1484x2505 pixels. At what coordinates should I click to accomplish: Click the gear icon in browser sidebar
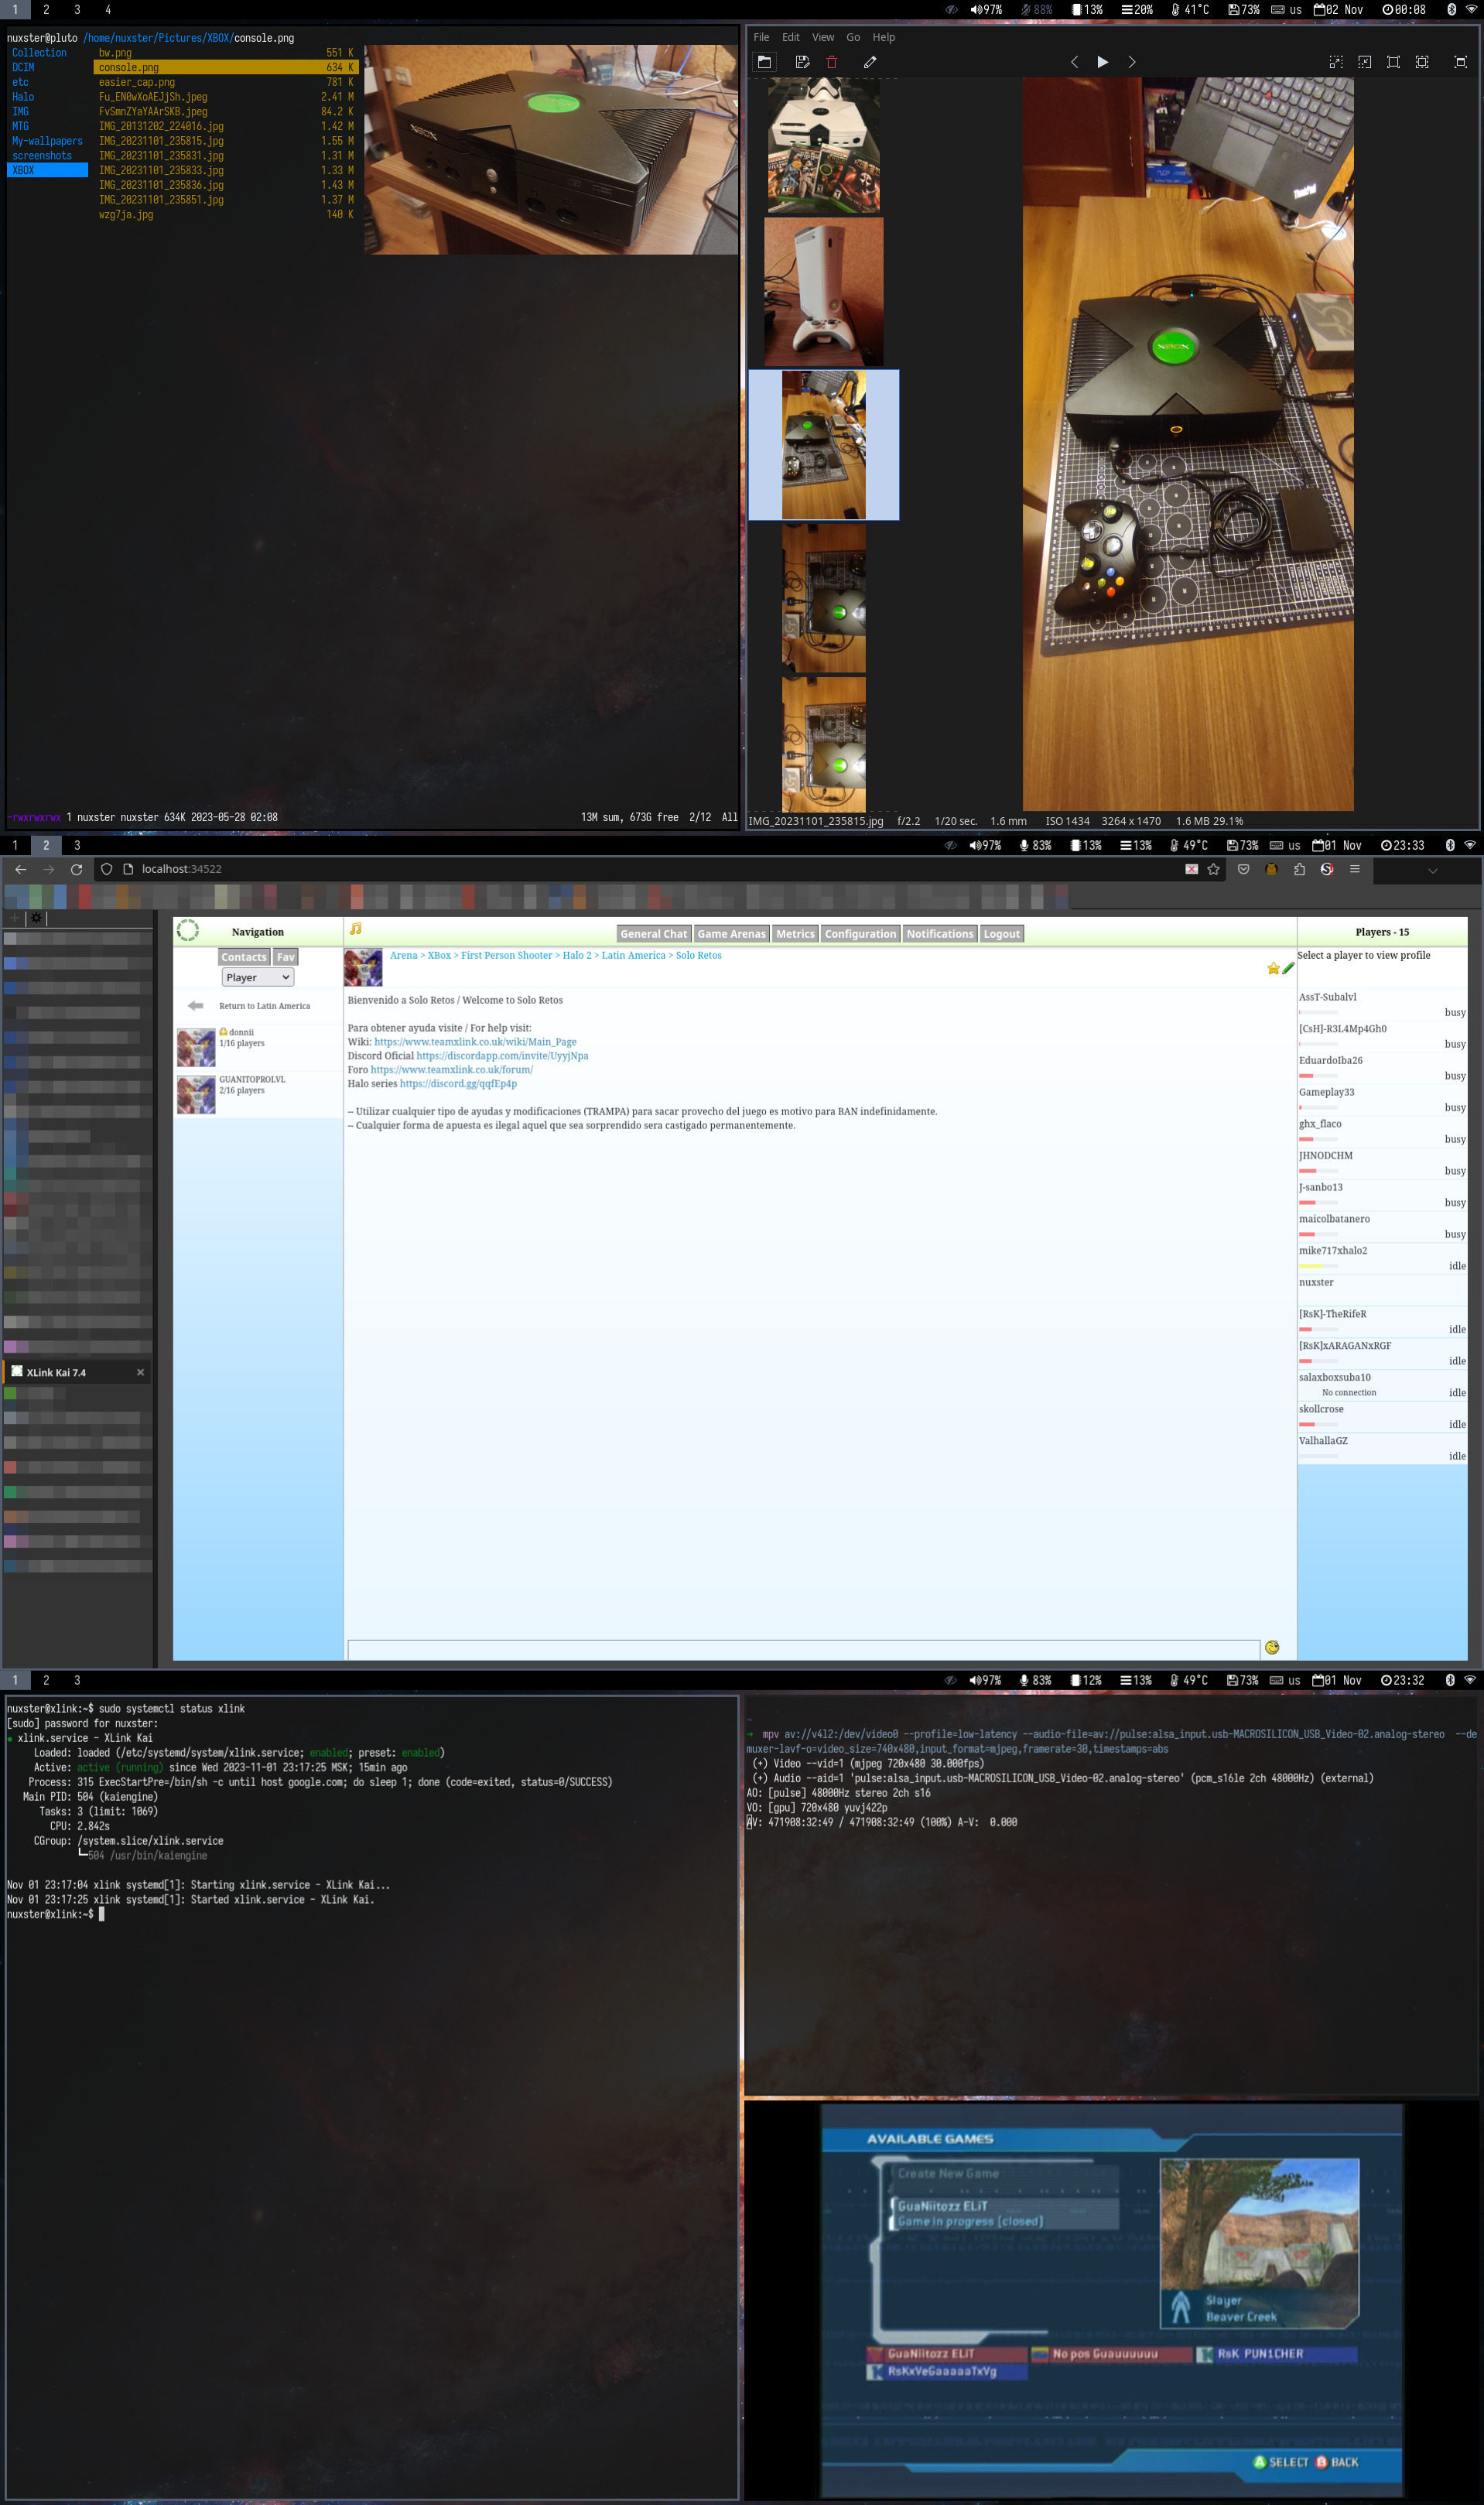click(36, 918)
